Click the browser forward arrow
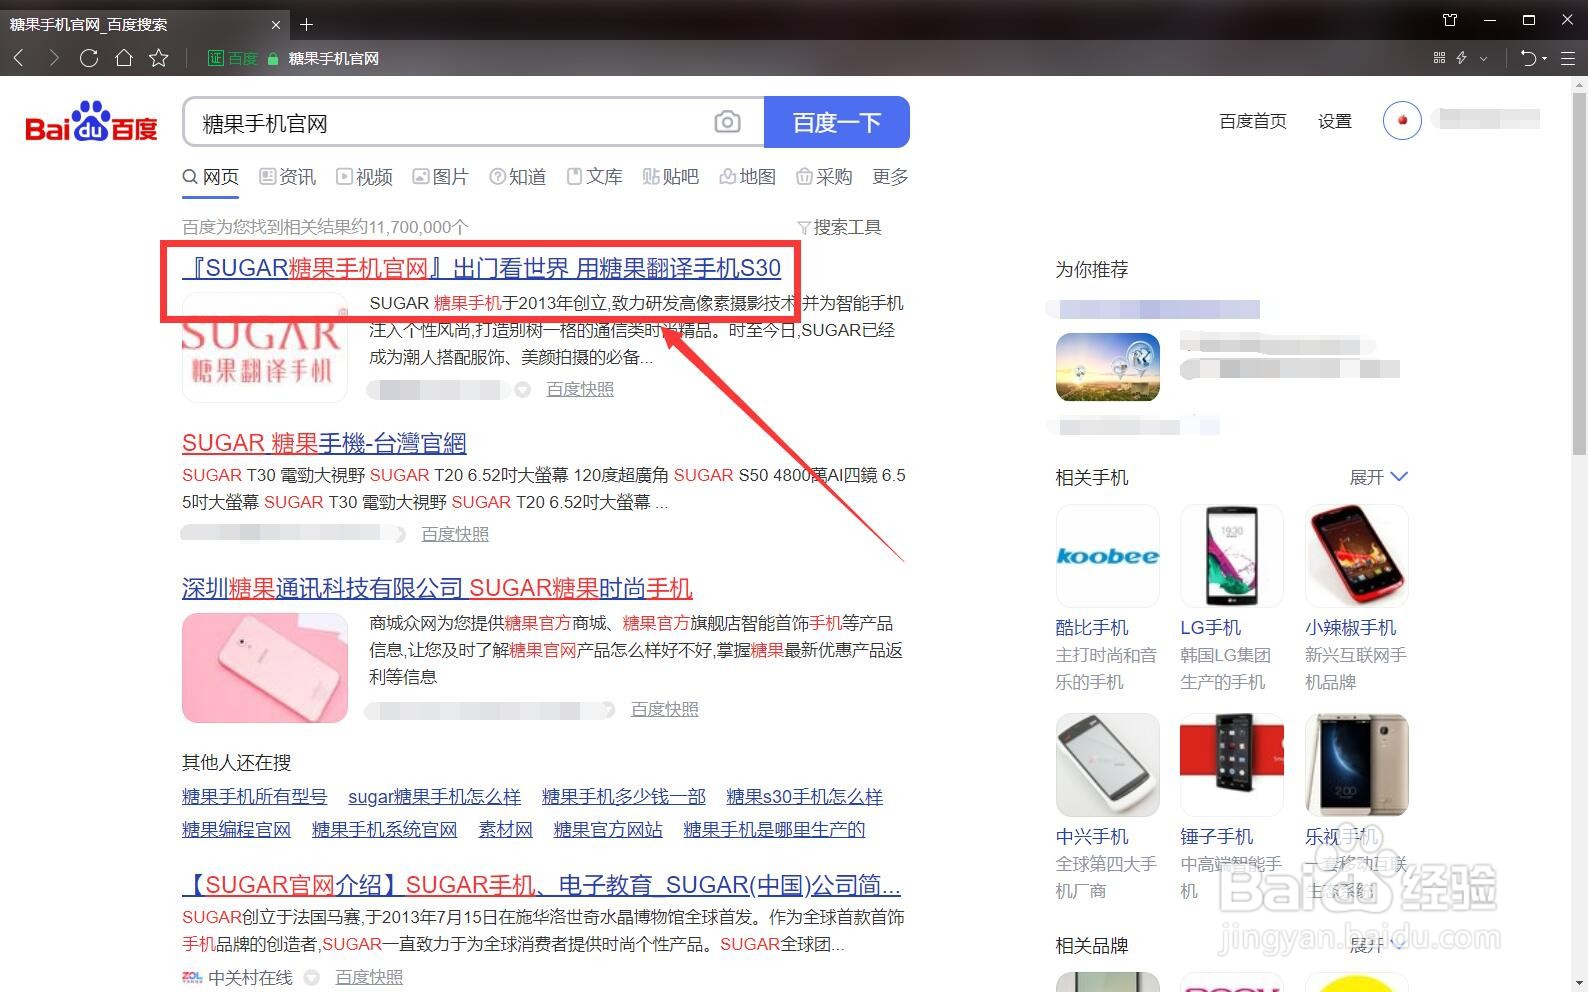 coord(54,58)
